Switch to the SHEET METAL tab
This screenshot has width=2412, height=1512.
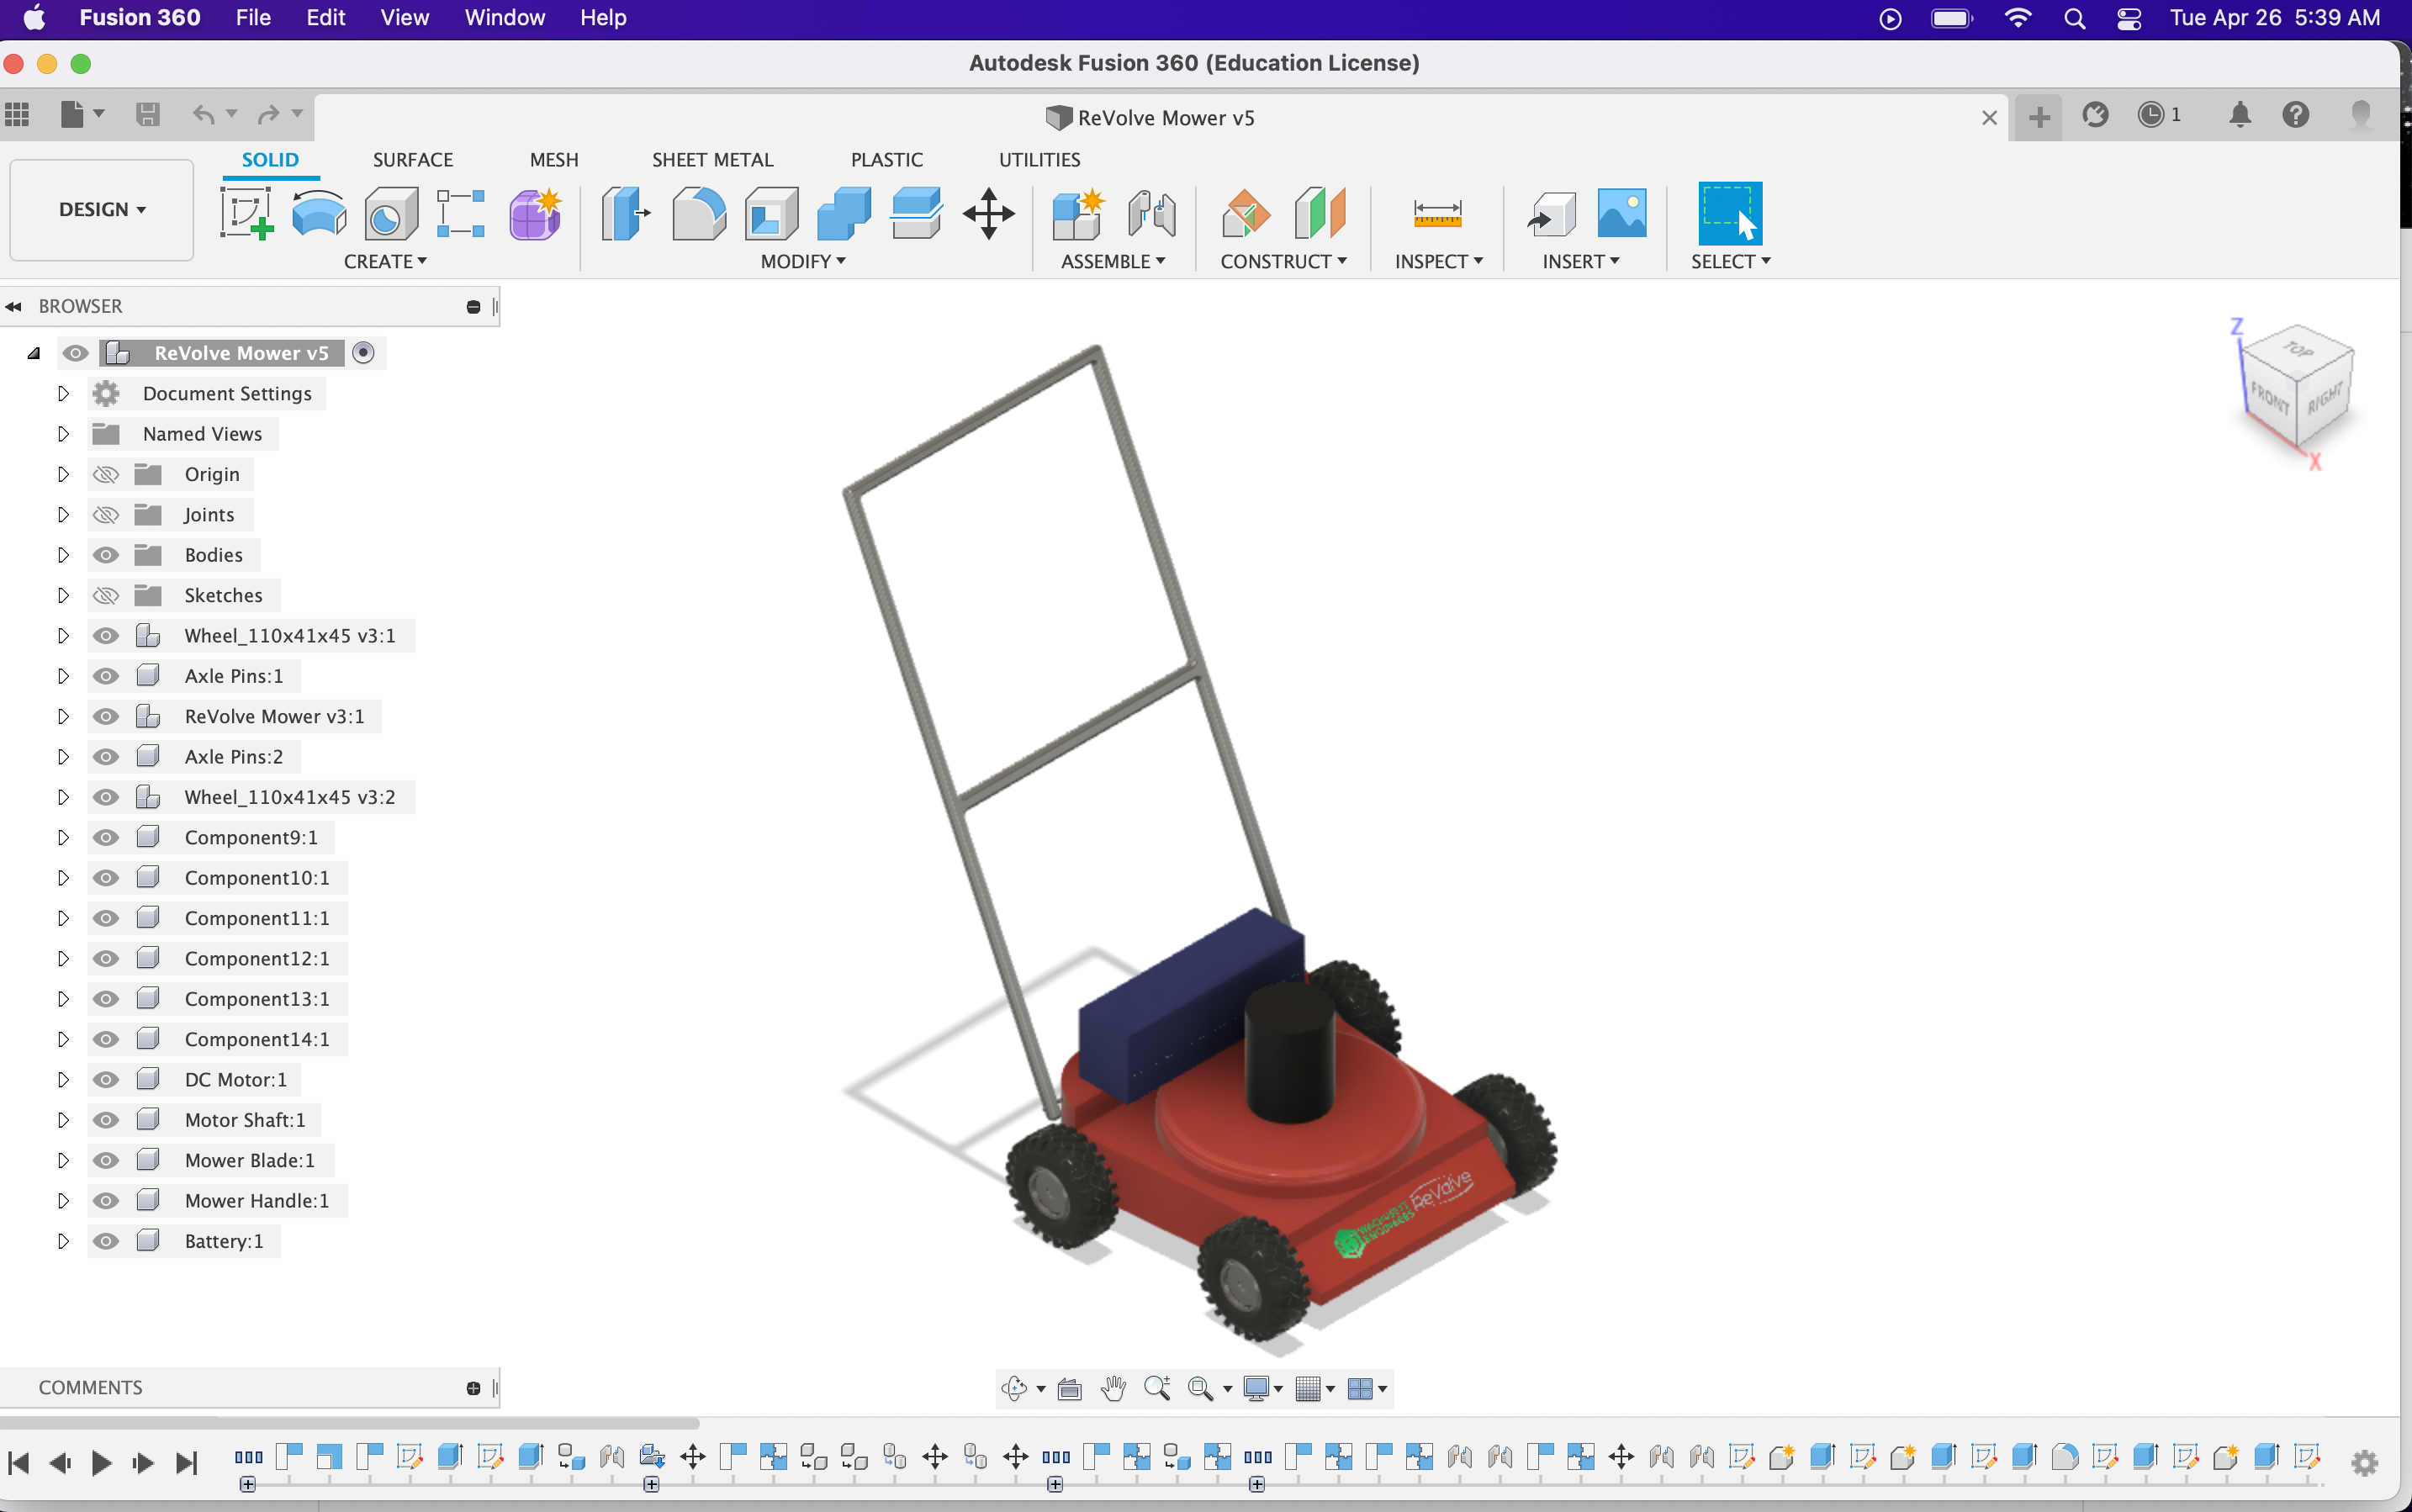(712, 159)
